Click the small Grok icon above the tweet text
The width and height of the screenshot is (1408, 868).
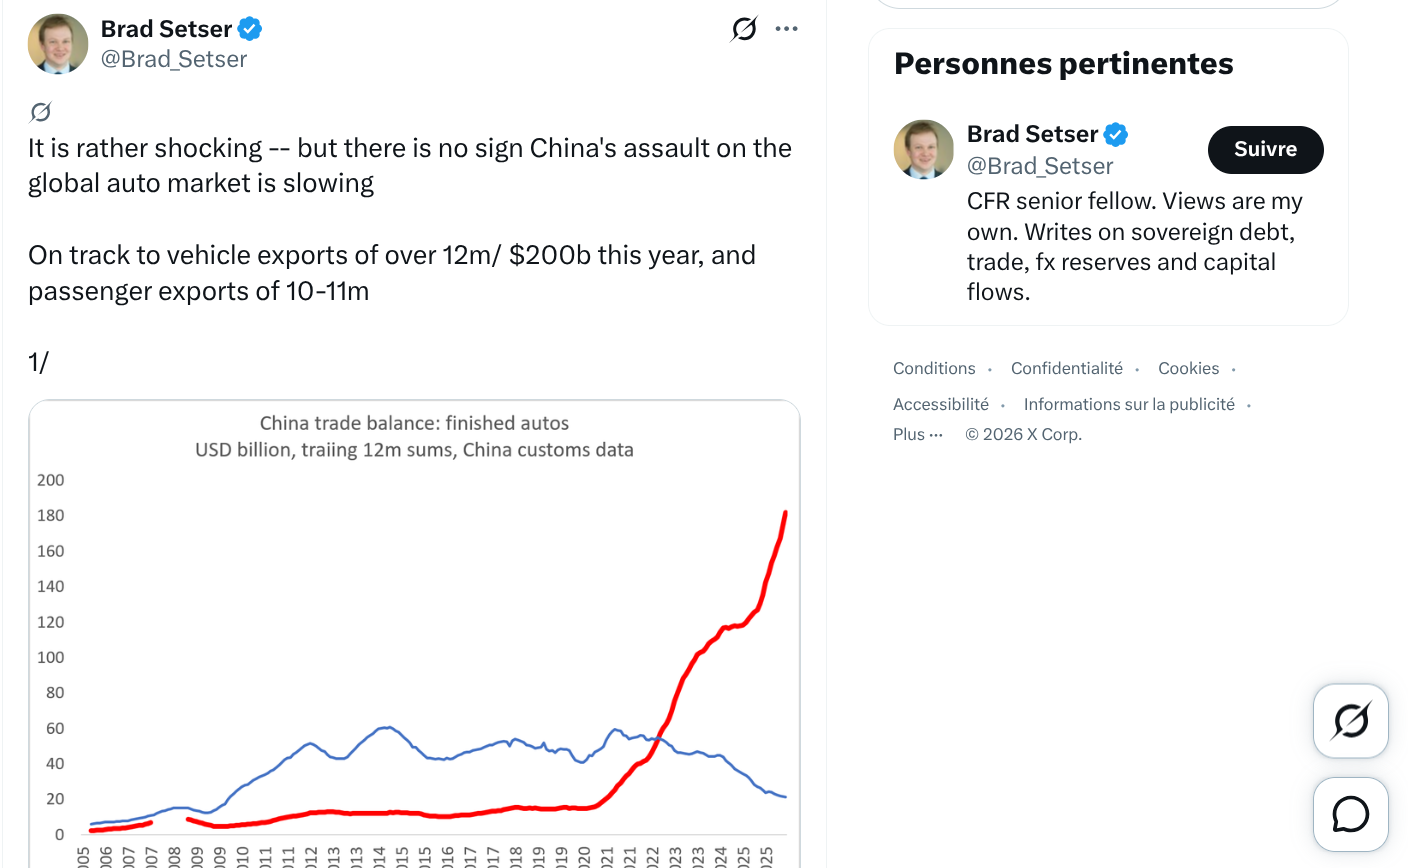[40, 111]
